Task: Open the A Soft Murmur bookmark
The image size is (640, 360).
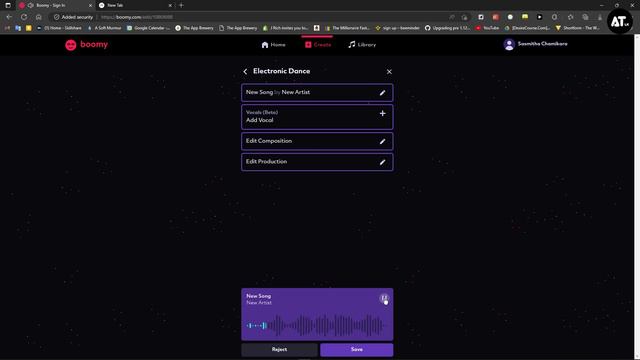Action: [105, 28]
